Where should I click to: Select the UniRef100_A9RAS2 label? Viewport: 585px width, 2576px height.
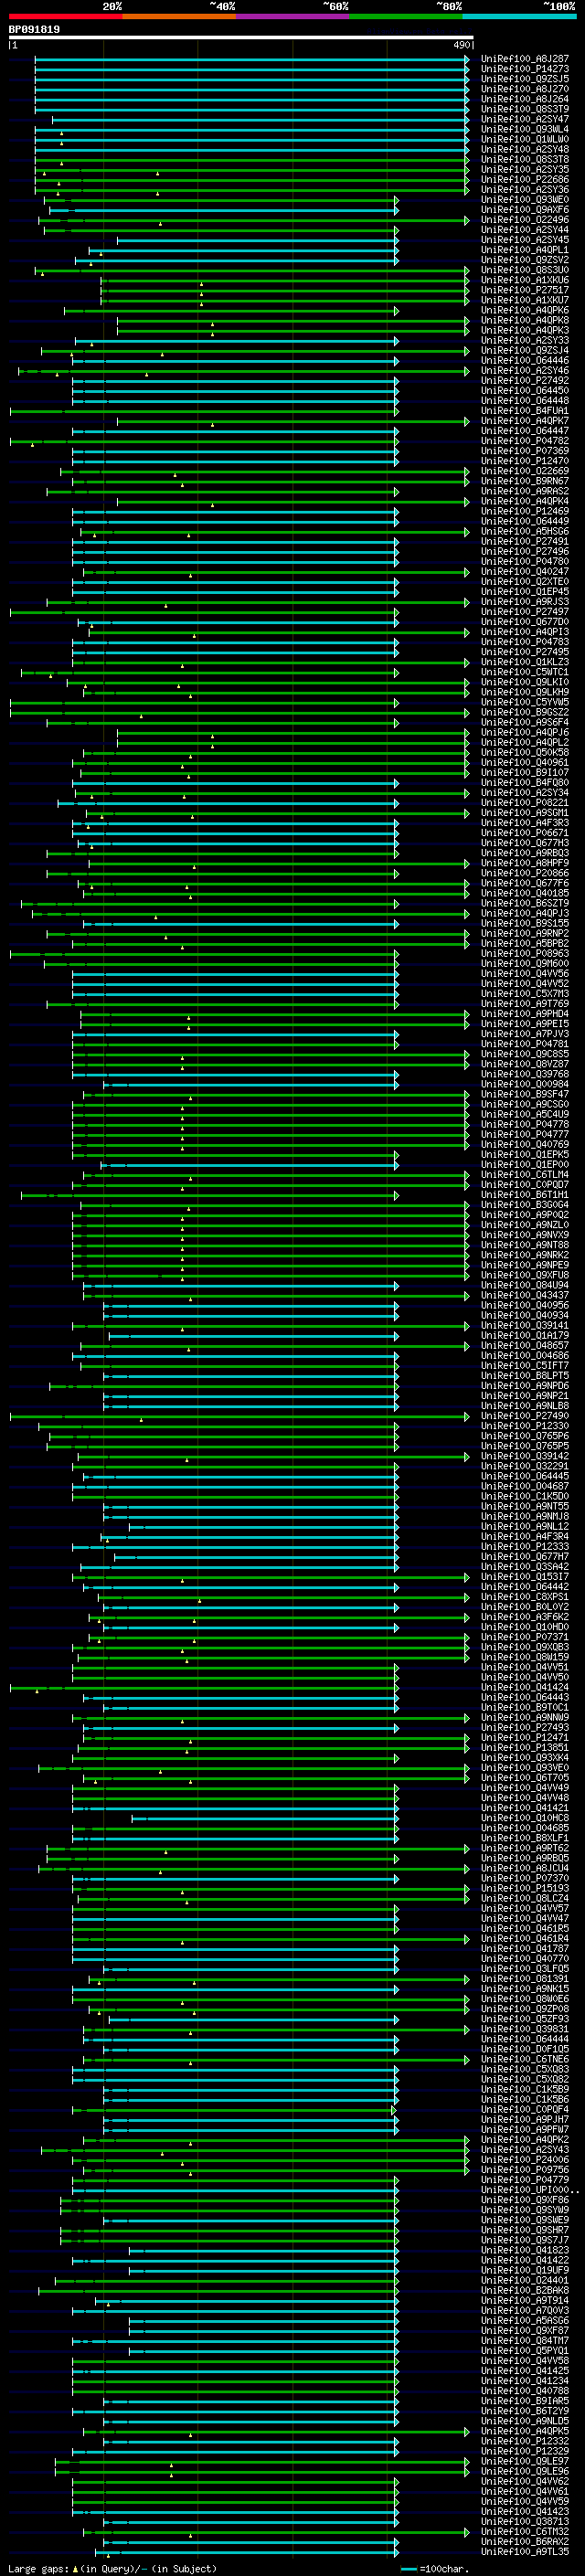coord(525,491)
